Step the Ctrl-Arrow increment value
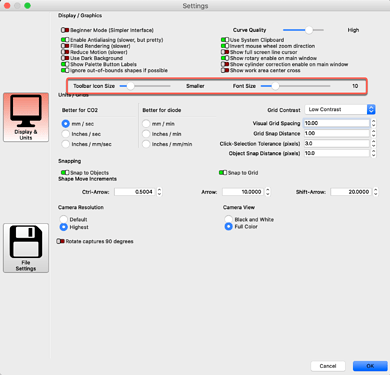 pos(159,192)
